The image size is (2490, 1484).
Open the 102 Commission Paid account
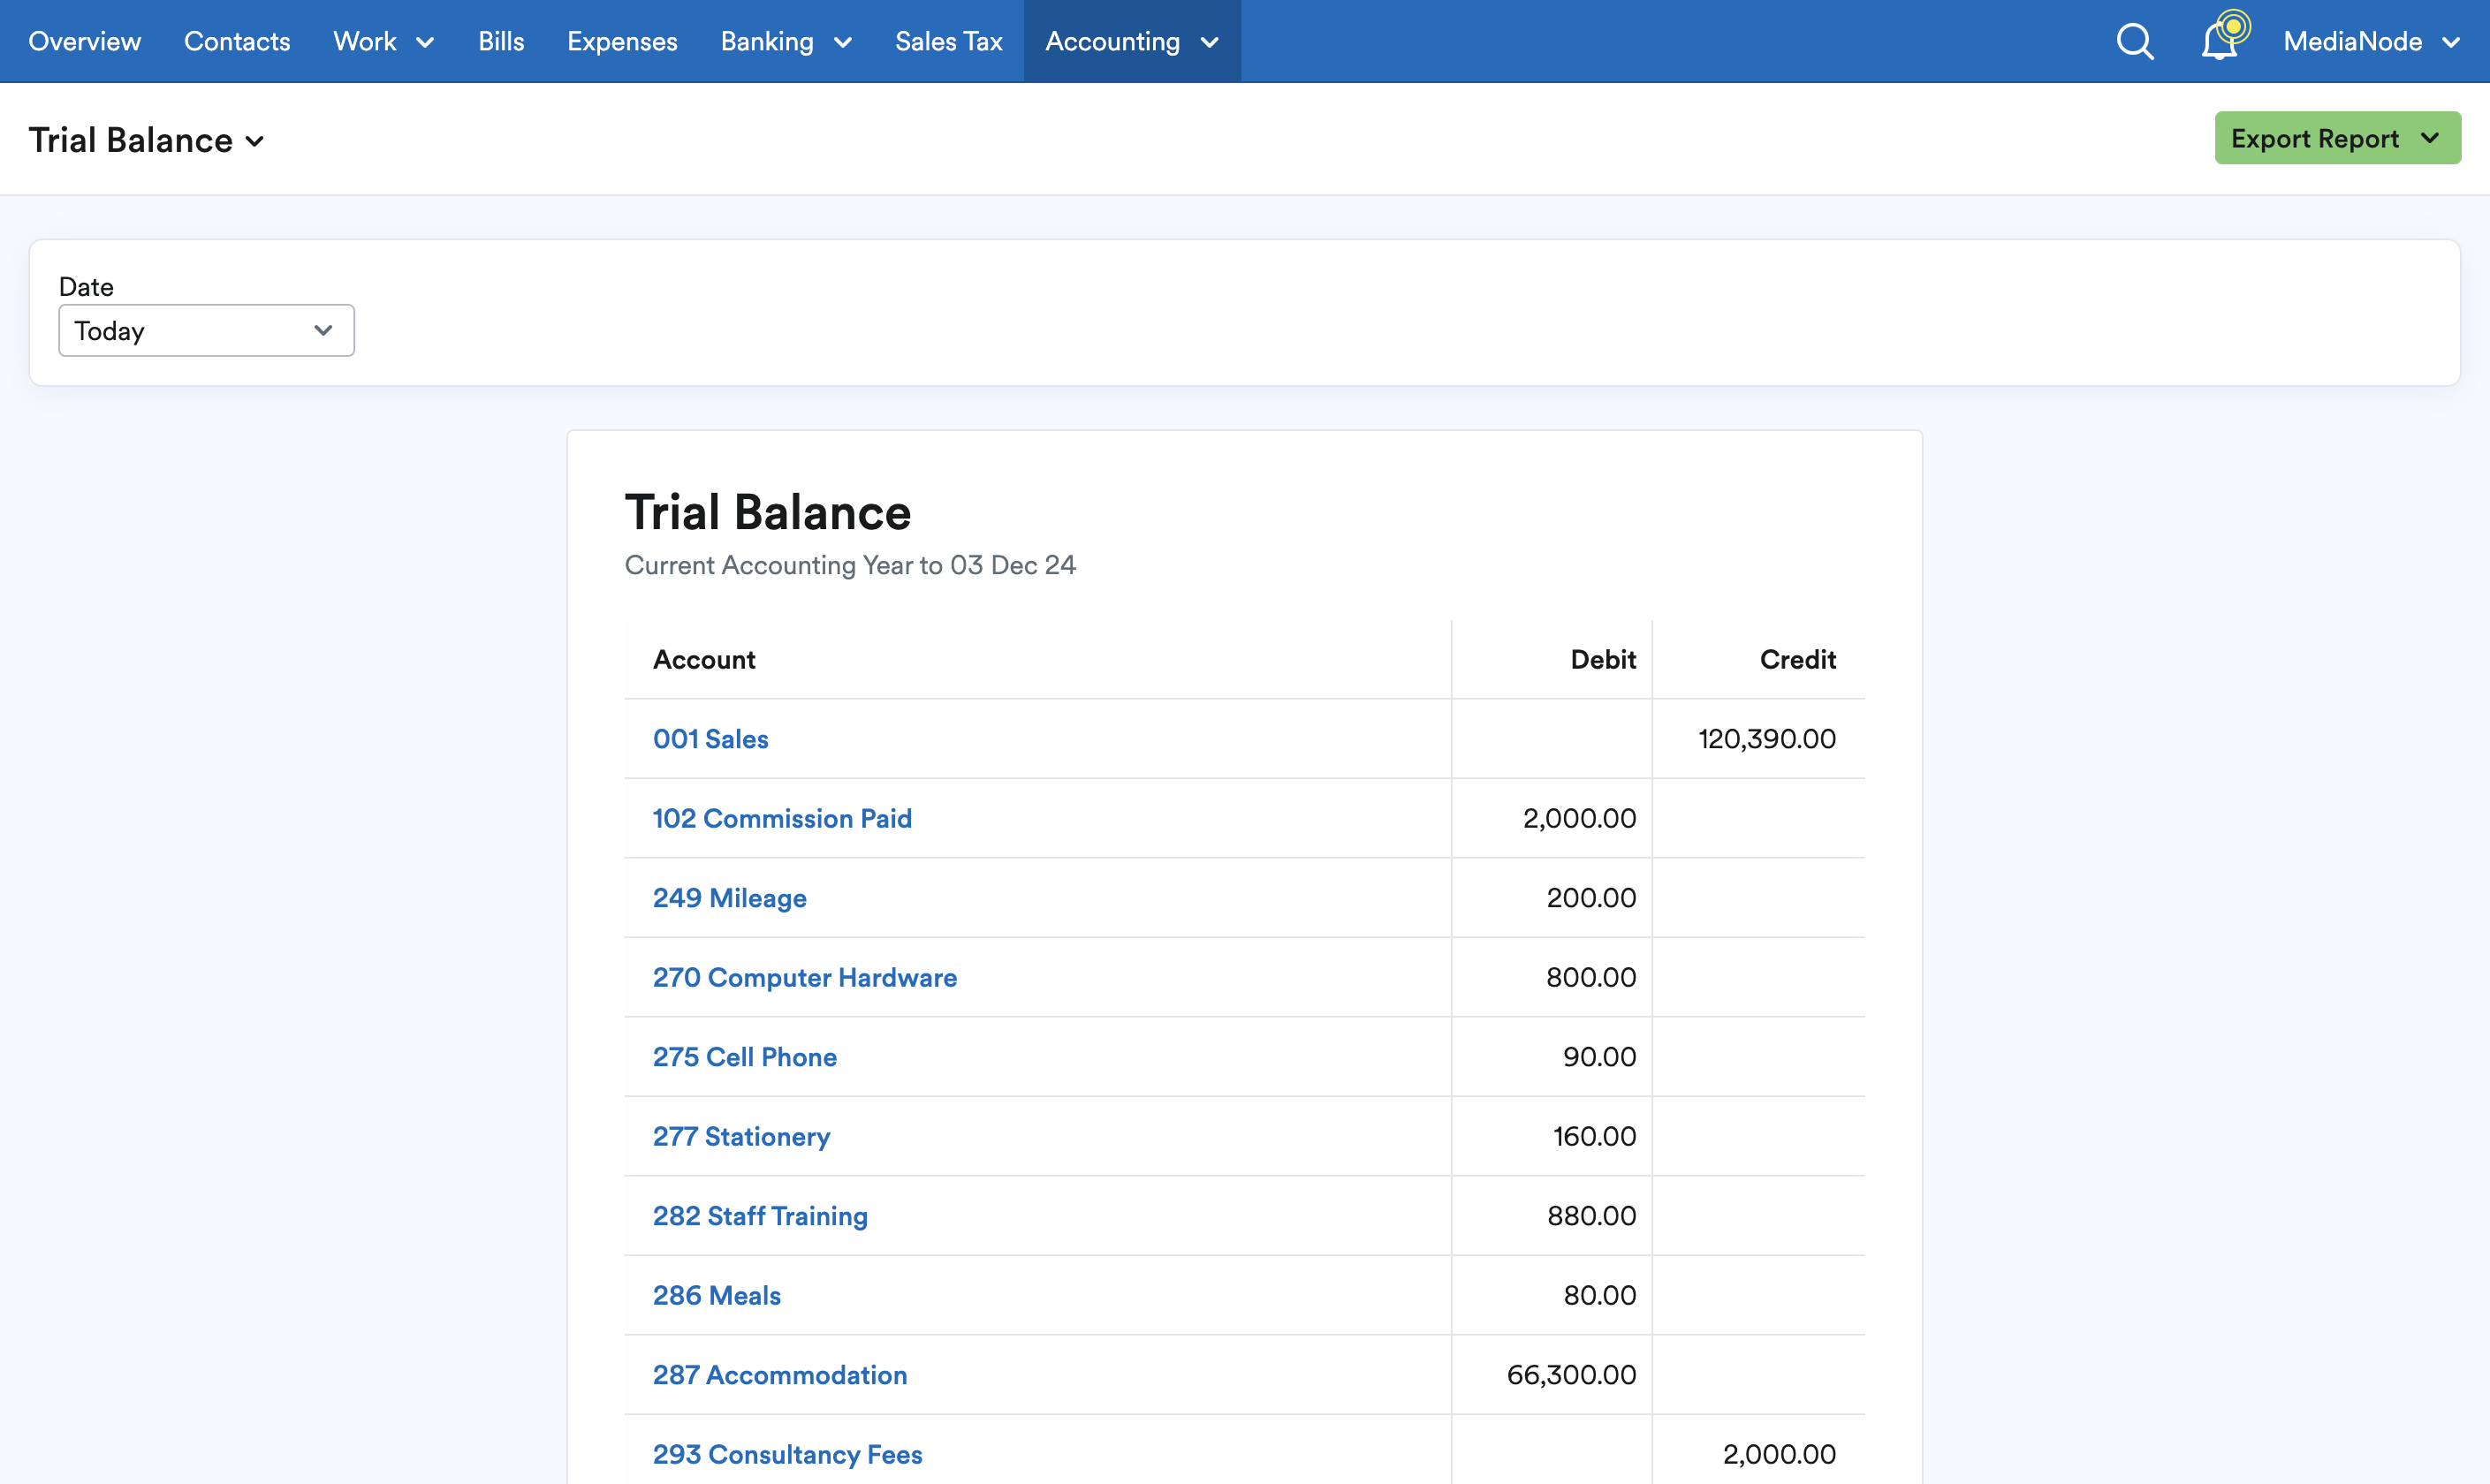pos(782,818)
